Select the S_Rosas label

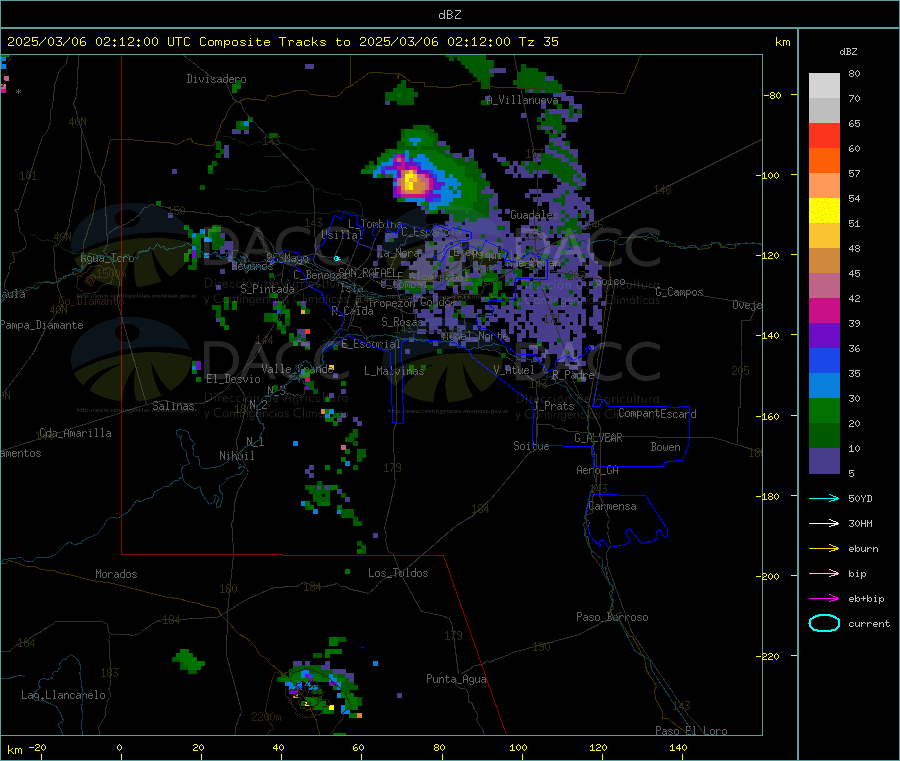402,322
